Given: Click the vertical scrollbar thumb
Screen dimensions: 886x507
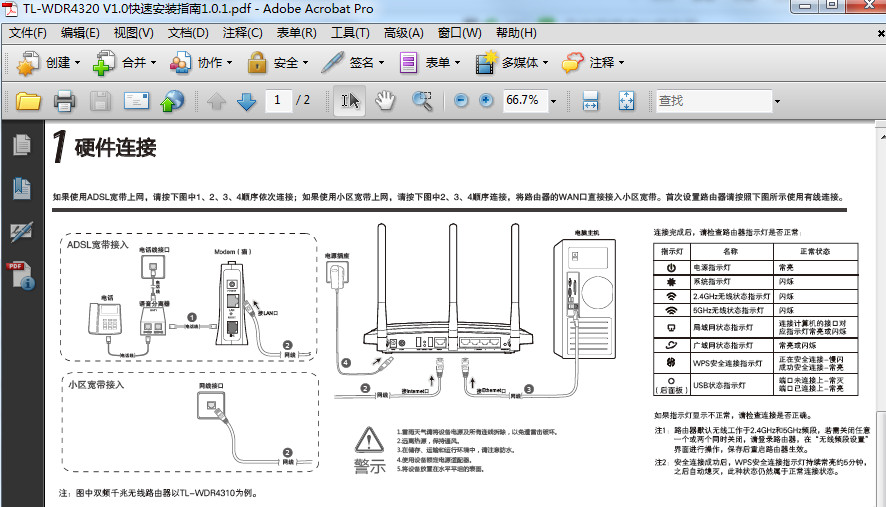Looking at the screenshot, I should [881, 458].
